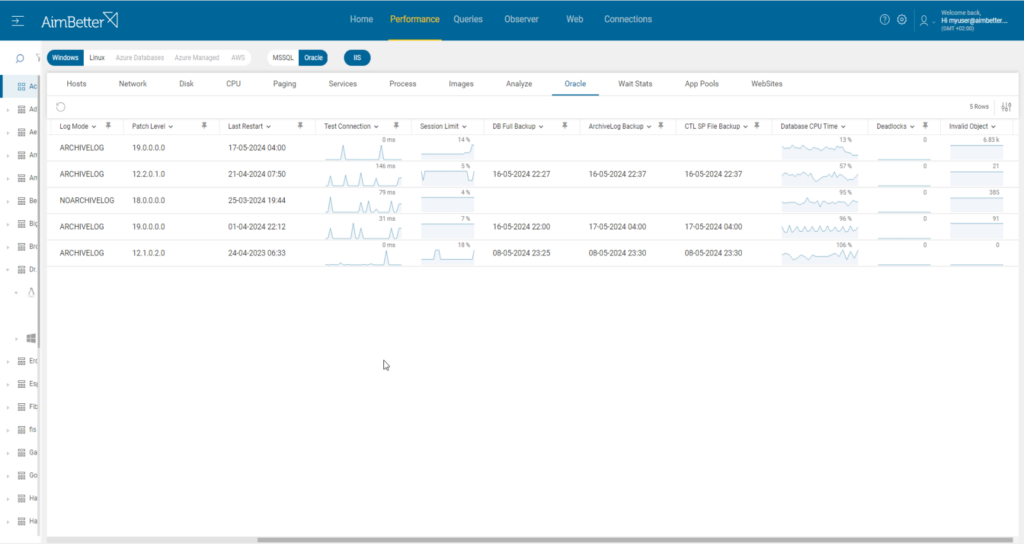Image resolution: width=1024 pixels, height=544 pixels.
Task: Go to the Home top menu
Action: (361, 20)
